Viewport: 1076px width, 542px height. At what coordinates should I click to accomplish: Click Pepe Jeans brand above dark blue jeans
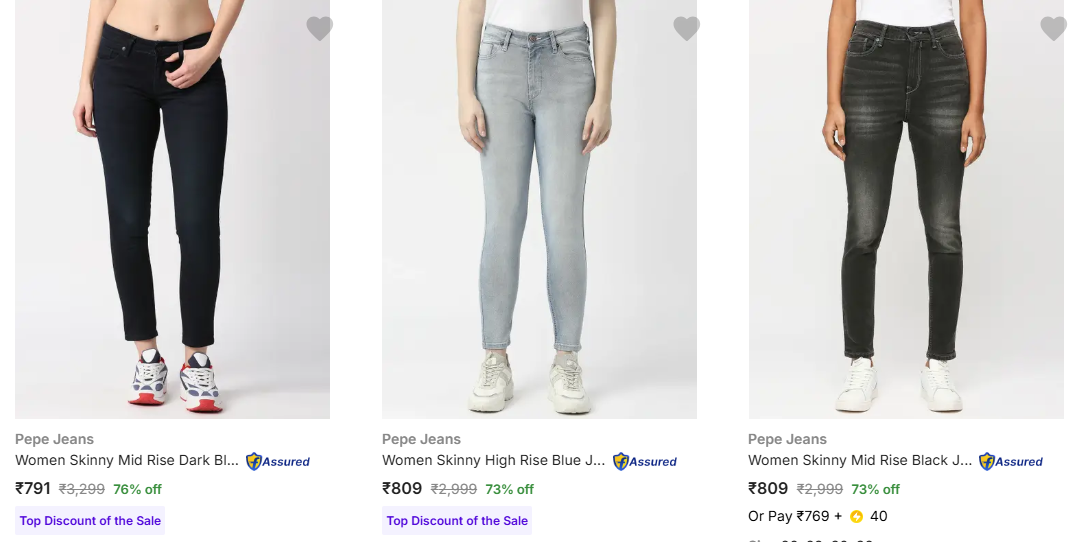54,439
